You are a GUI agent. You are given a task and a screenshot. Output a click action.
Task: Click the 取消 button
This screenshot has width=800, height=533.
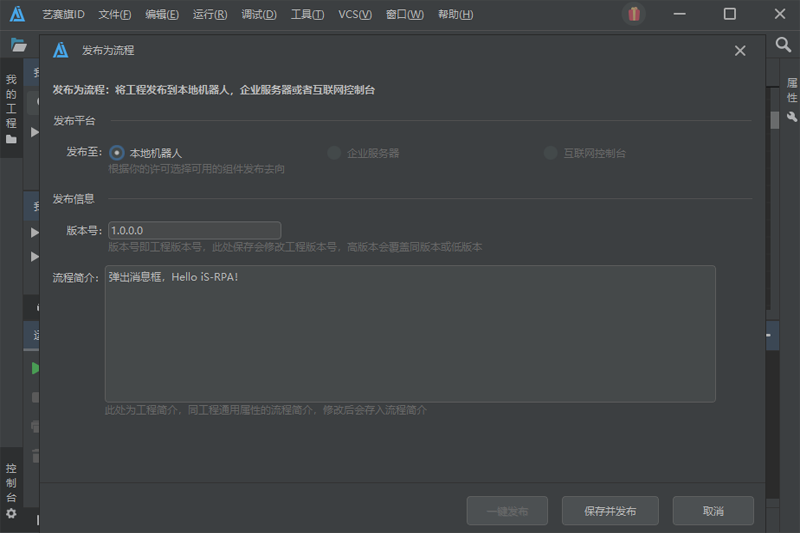click(x=713, y=511)
